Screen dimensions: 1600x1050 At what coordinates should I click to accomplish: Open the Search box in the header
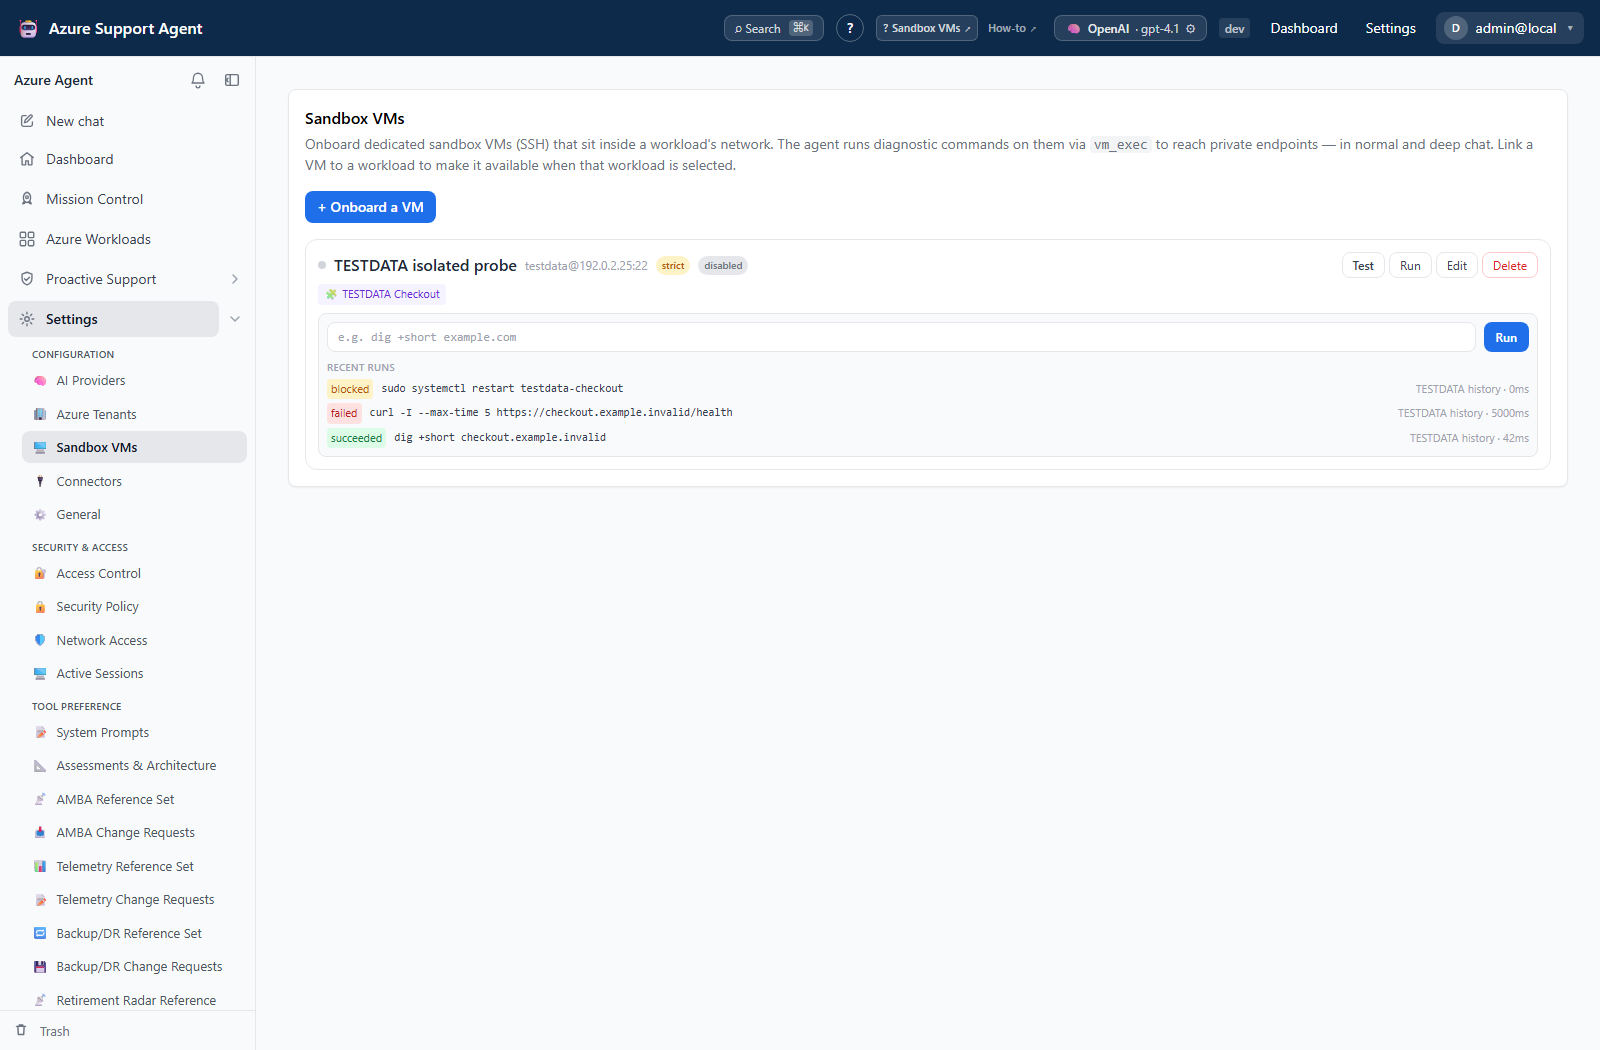tap(774, 28)
